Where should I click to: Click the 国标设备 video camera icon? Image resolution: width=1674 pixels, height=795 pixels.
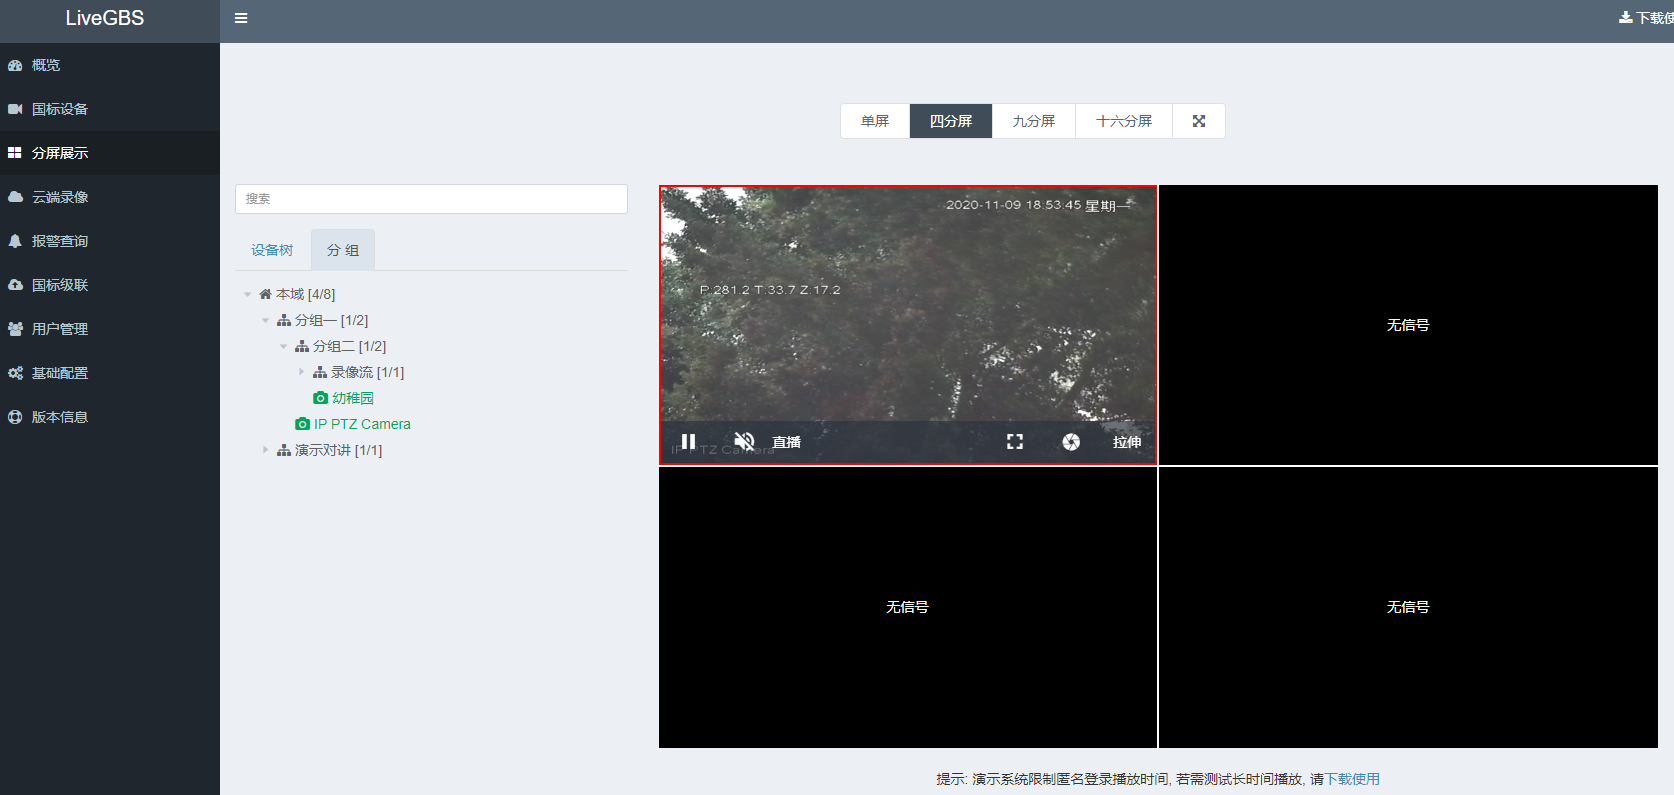pos(15,109)
